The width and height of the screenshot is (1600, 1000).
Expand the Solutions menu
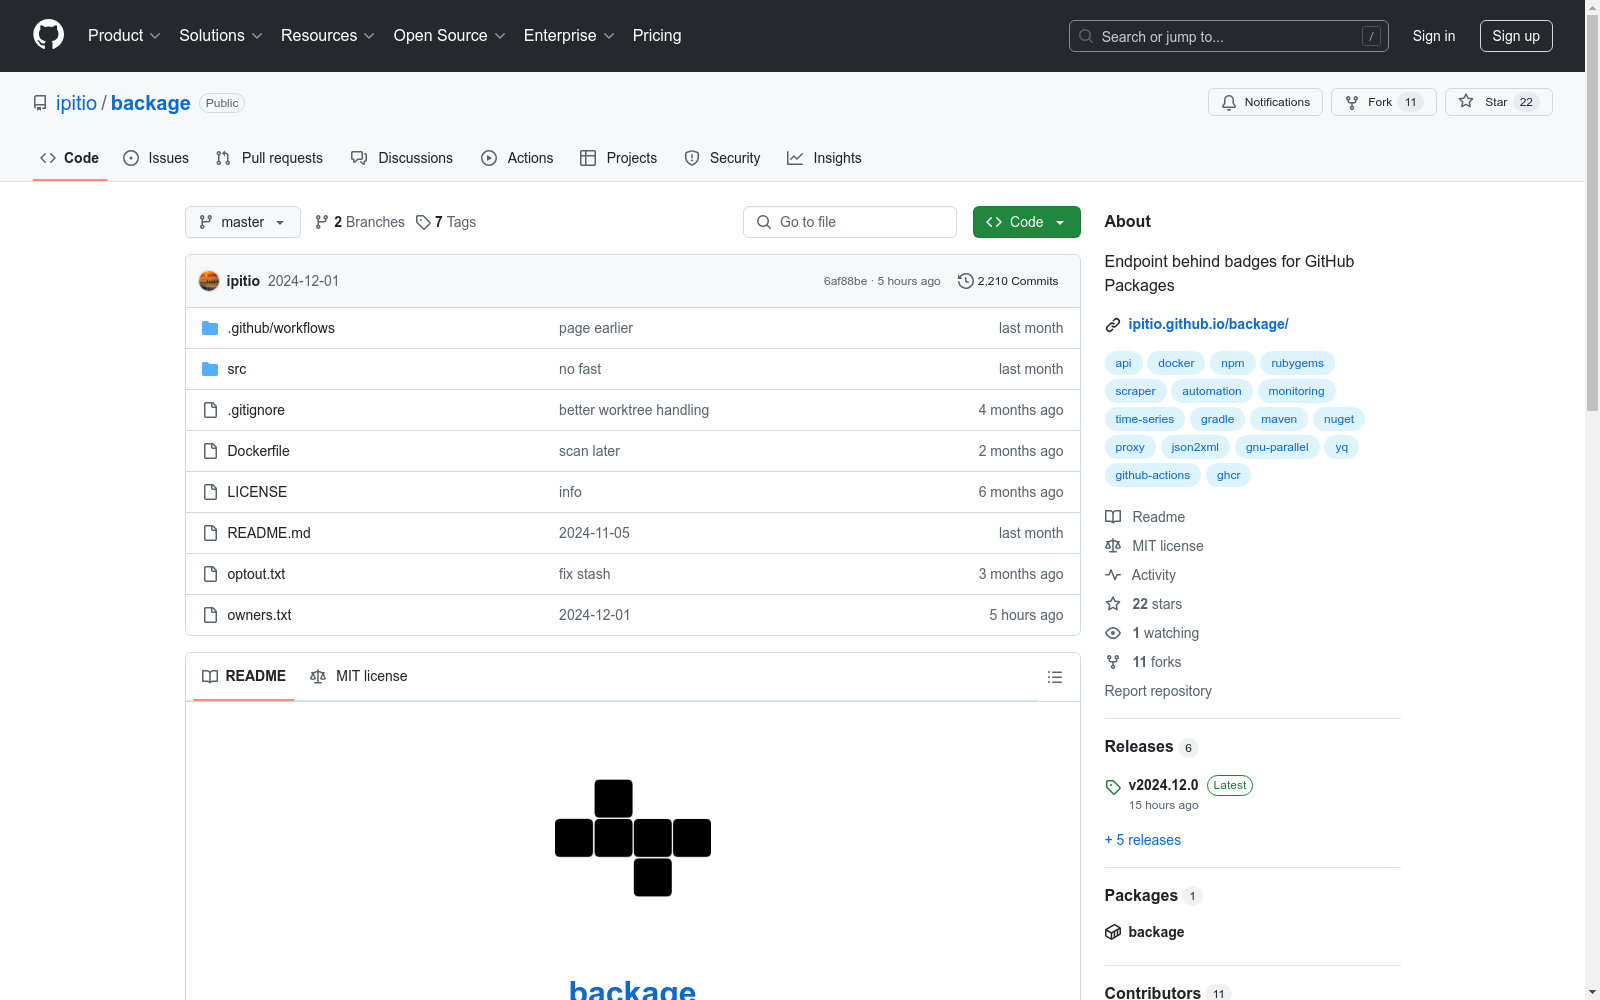(221, 35)
